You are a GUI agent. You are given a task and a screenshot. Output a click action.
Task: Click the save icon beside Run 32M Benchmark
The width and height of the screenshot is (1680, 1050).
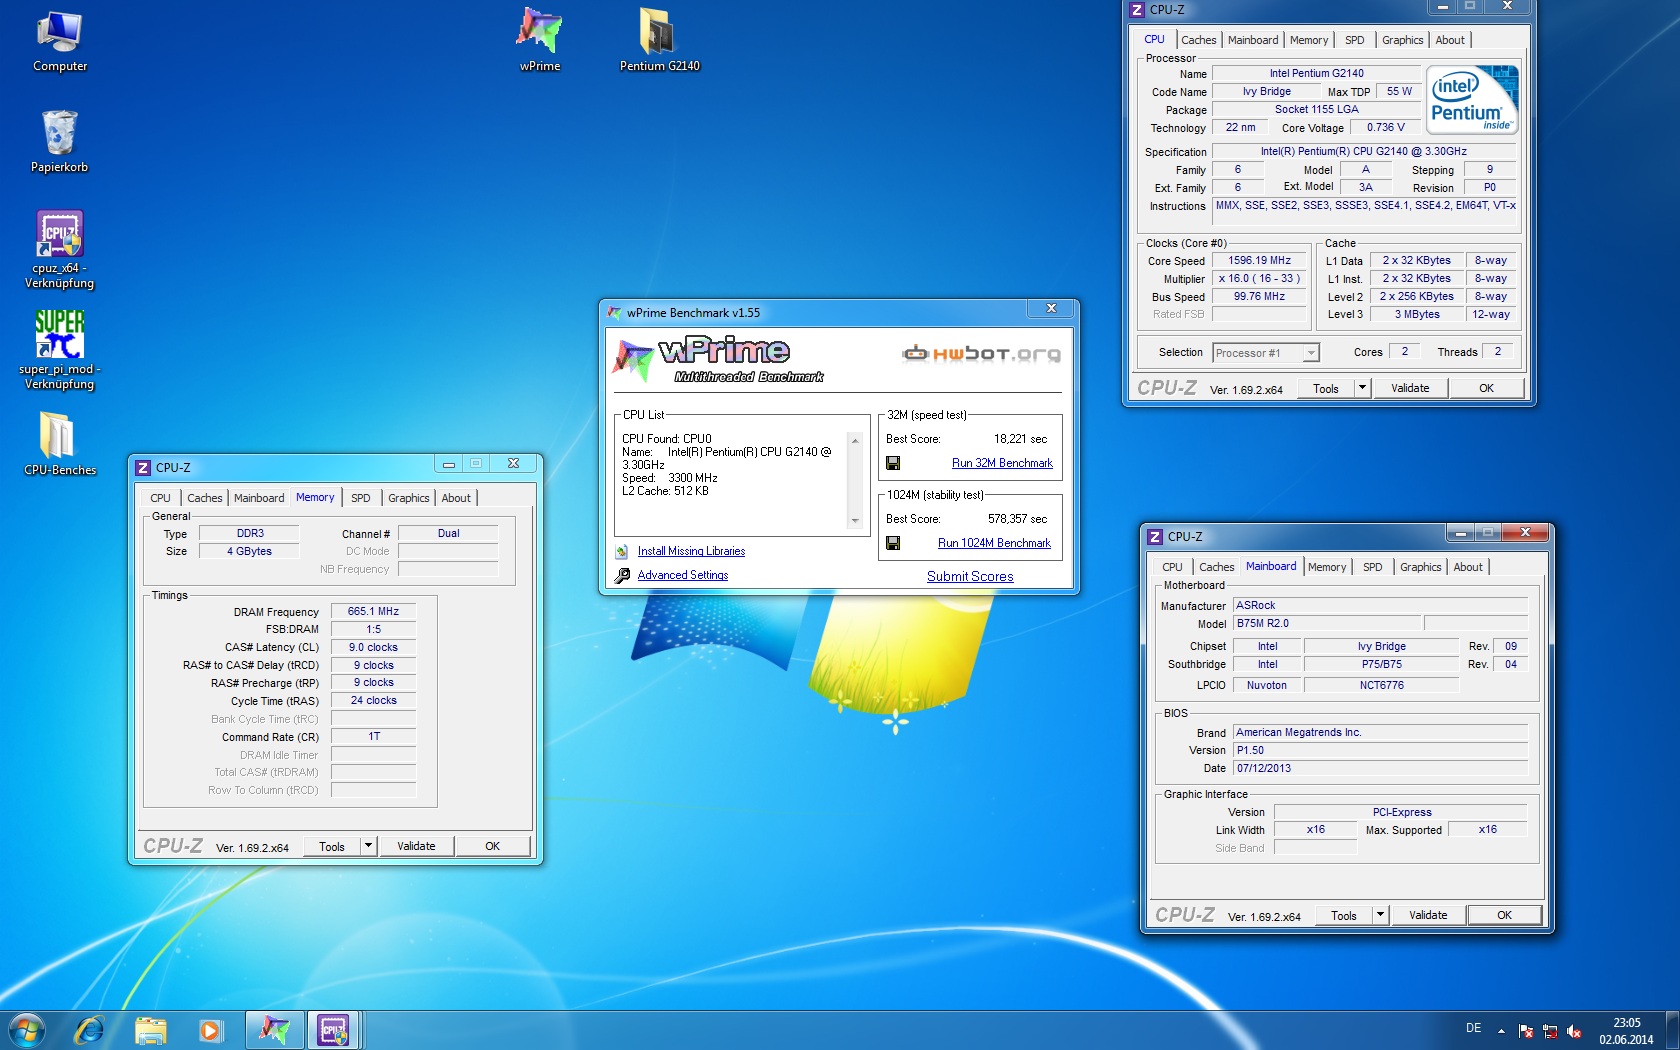(x=893, y=463)
